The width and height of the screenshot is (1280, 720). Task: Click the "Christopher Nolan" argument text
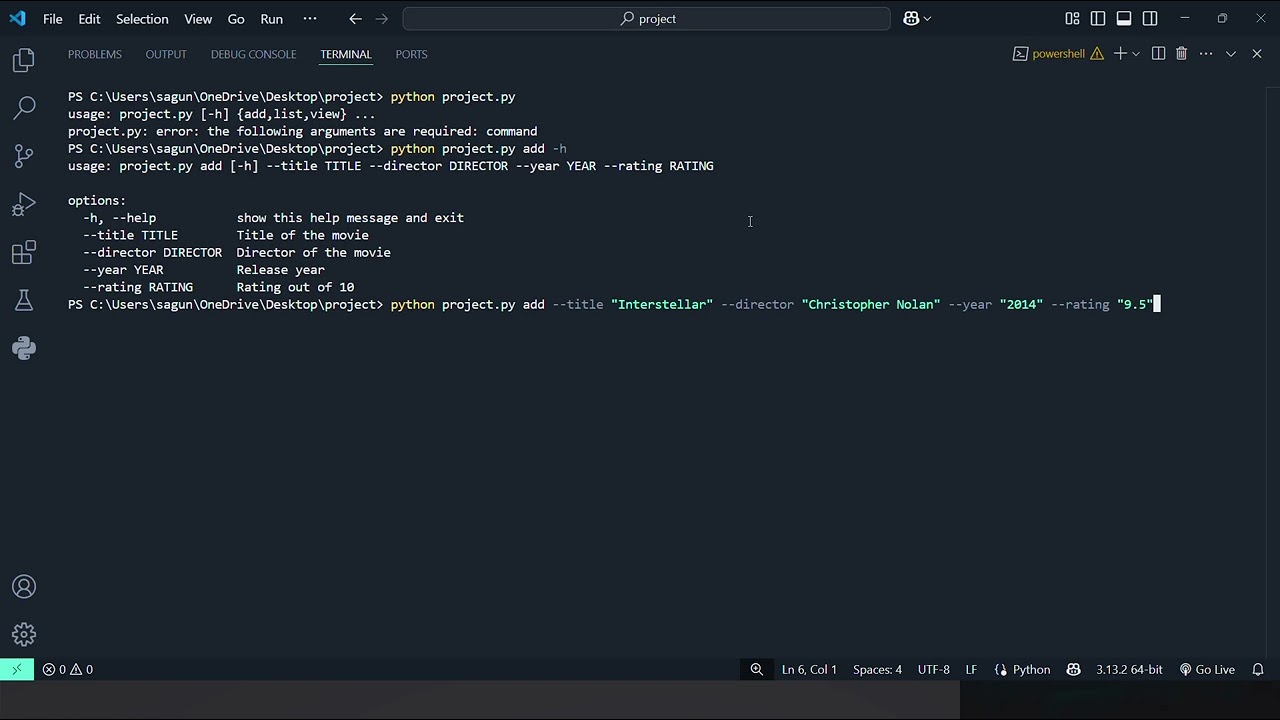(871, 304)
